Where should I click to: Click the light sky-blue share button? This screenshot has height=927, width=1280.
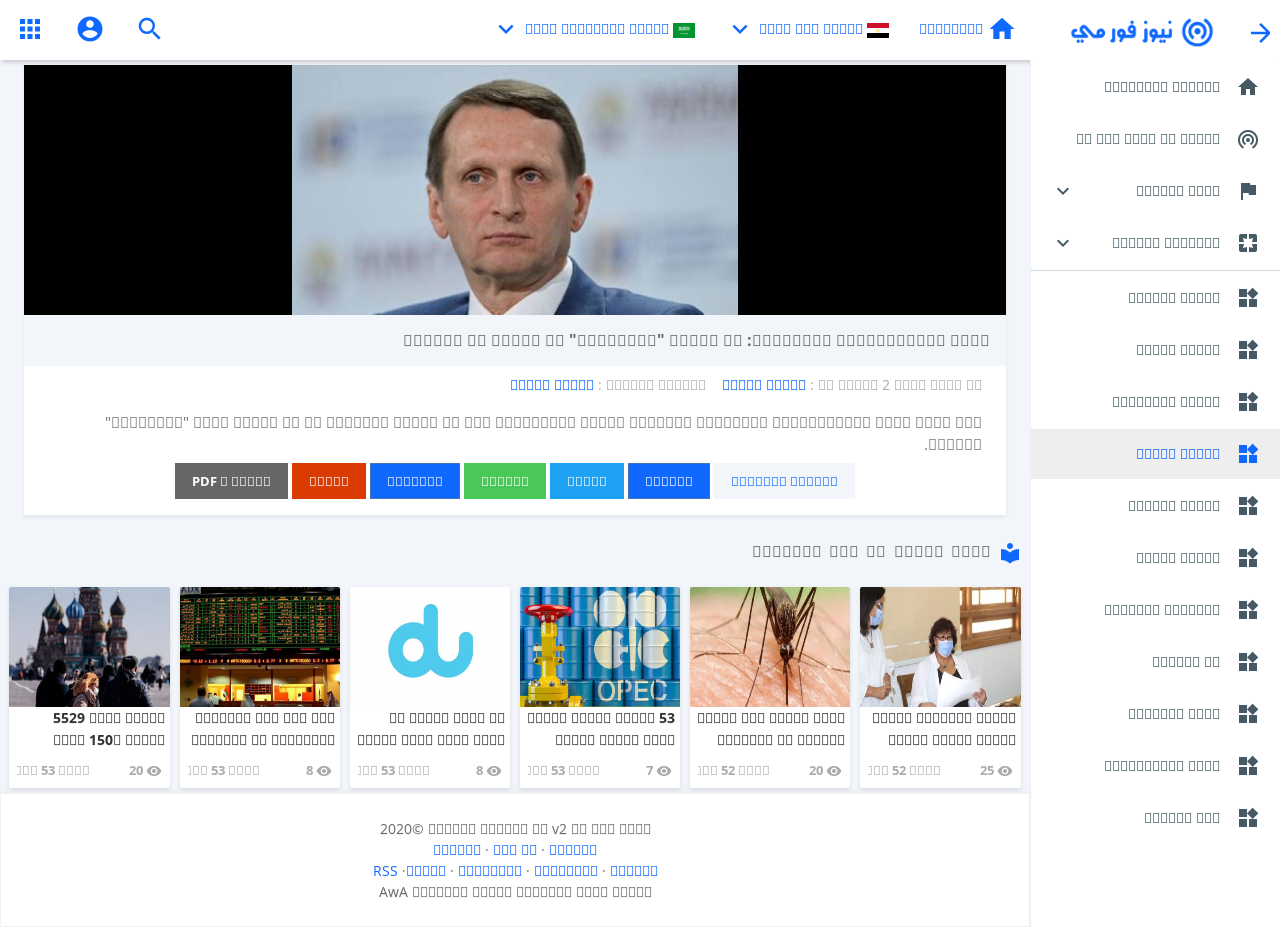click(587, 481)
